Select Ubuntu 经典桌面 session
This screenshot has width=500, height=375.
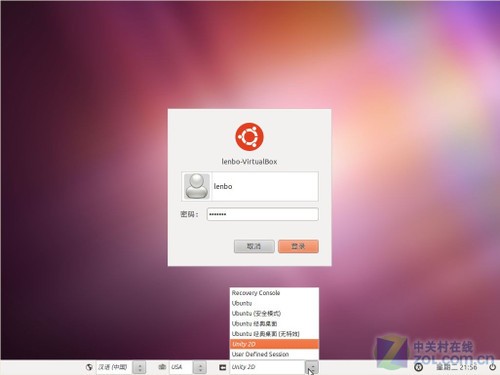coord(274,324)
